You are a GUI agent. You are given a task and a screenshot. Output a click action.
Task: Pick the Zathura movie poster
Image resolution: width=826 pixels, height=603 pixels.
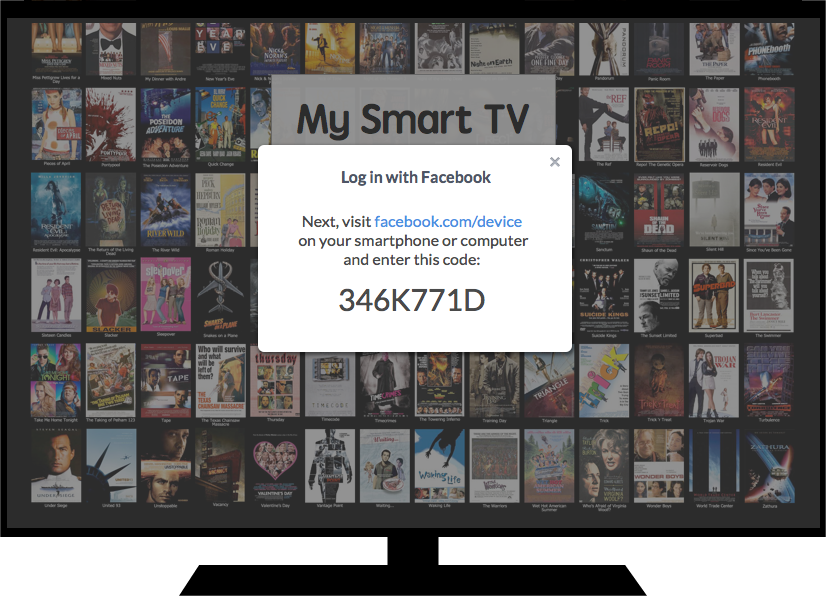[769, 466]
